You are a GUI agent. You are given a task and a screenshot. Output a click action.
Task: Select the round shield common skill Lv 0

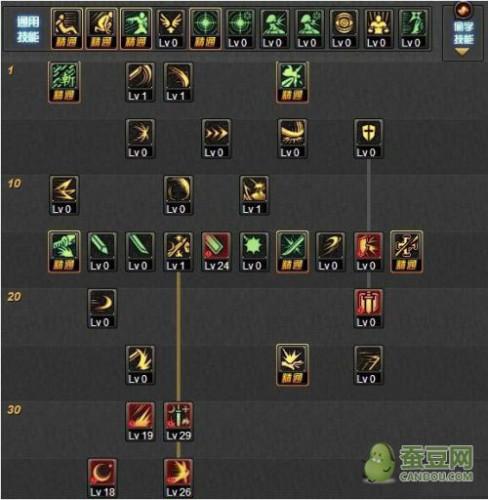coord(344,29)
